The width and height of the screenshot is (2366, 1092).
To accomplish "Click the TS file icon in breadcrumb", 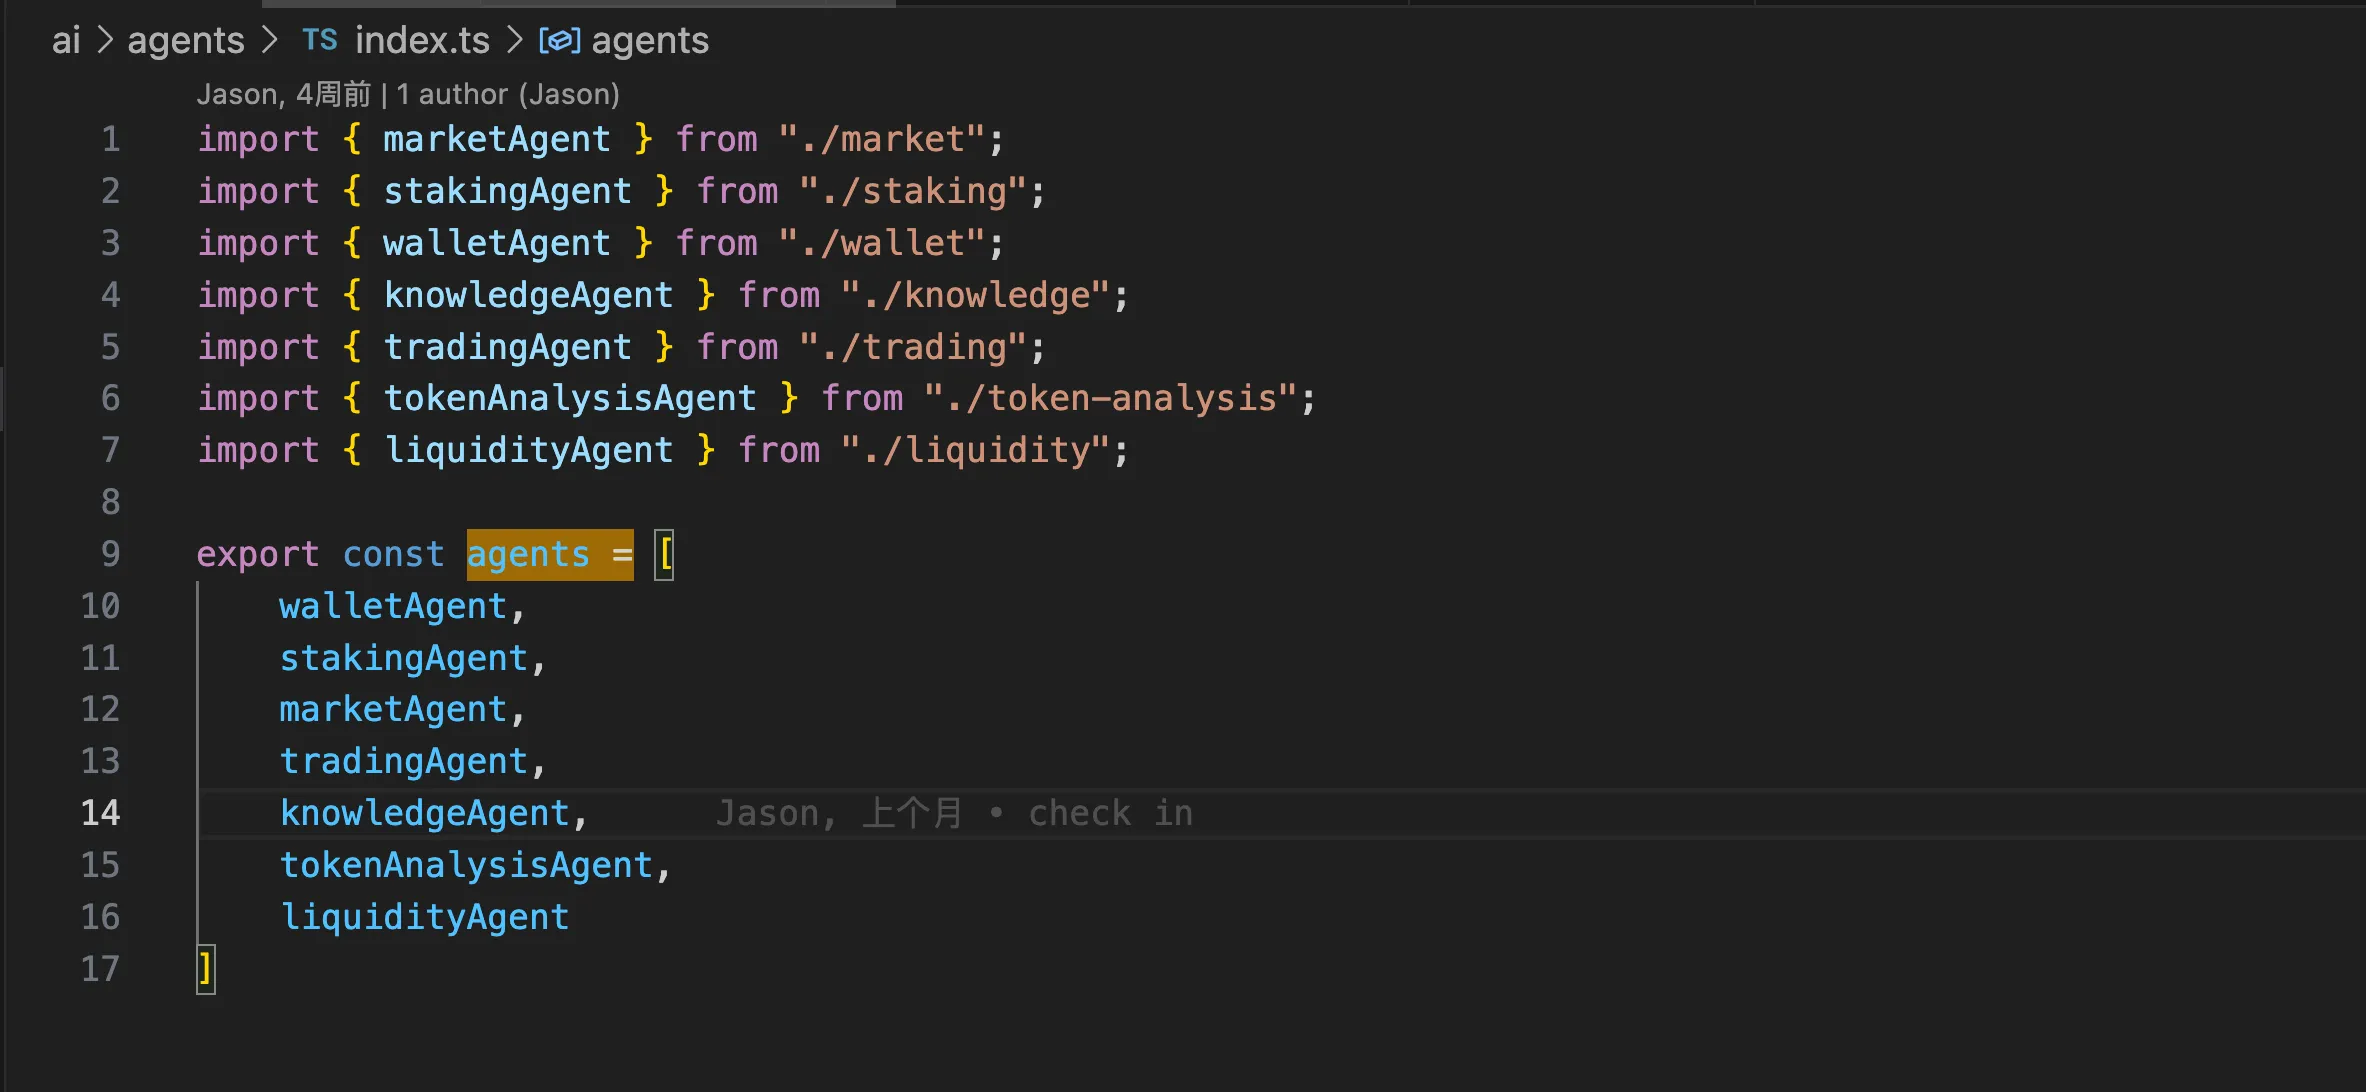I will [x=319, y=40].
